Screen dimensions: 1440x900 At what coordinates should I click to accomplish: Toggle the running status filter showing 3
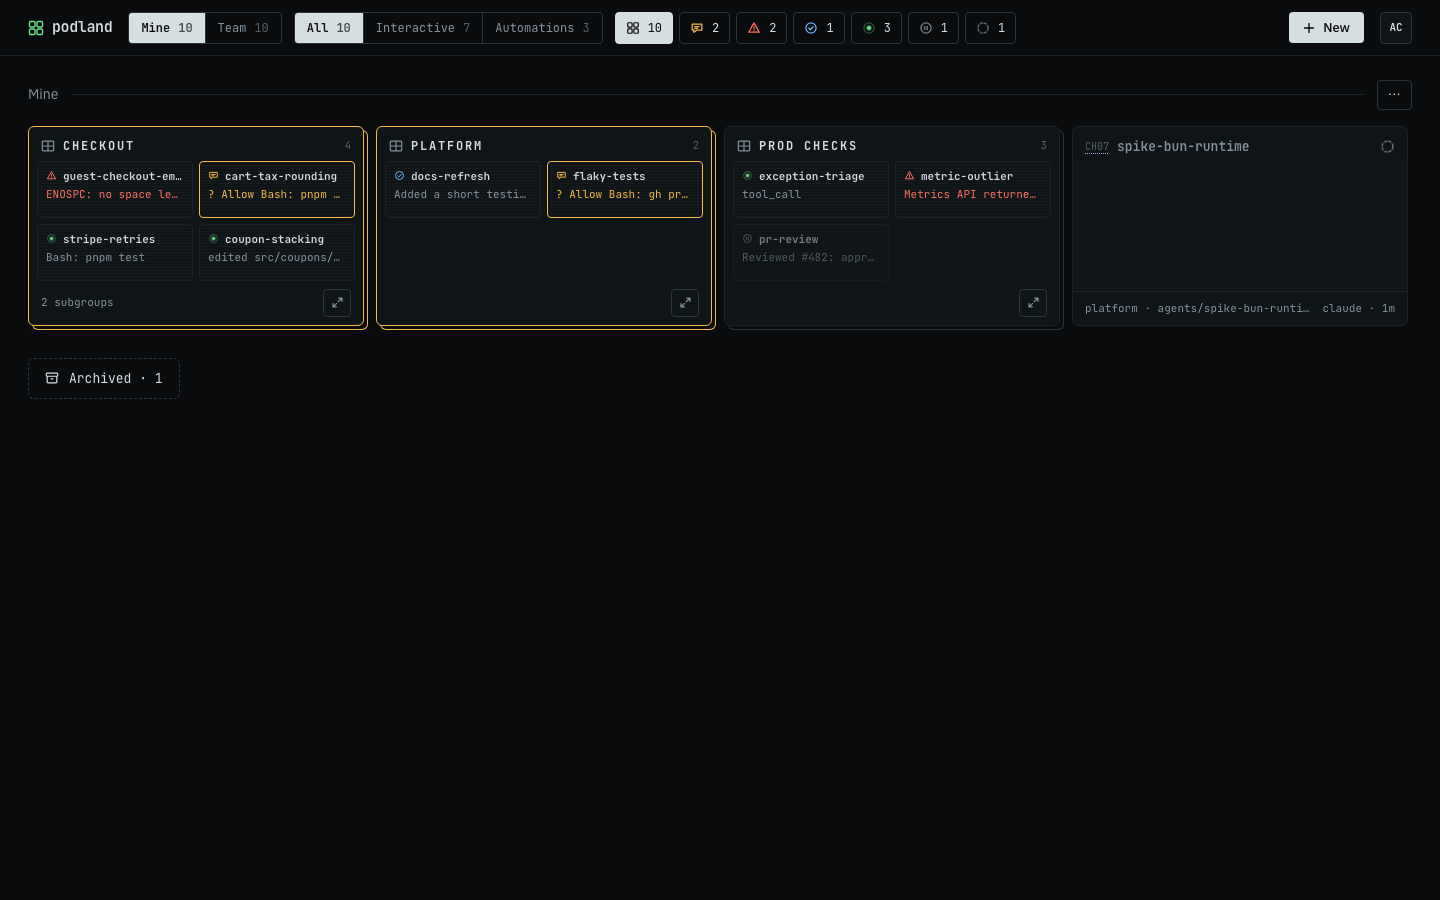(x=877, y=28)
